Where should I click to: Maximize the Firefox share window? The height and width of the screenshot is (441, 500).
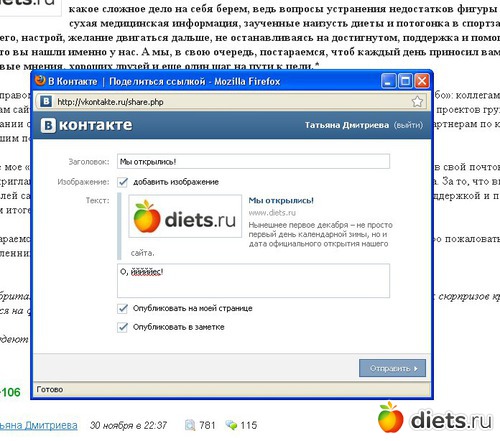[x=405, y=81]
